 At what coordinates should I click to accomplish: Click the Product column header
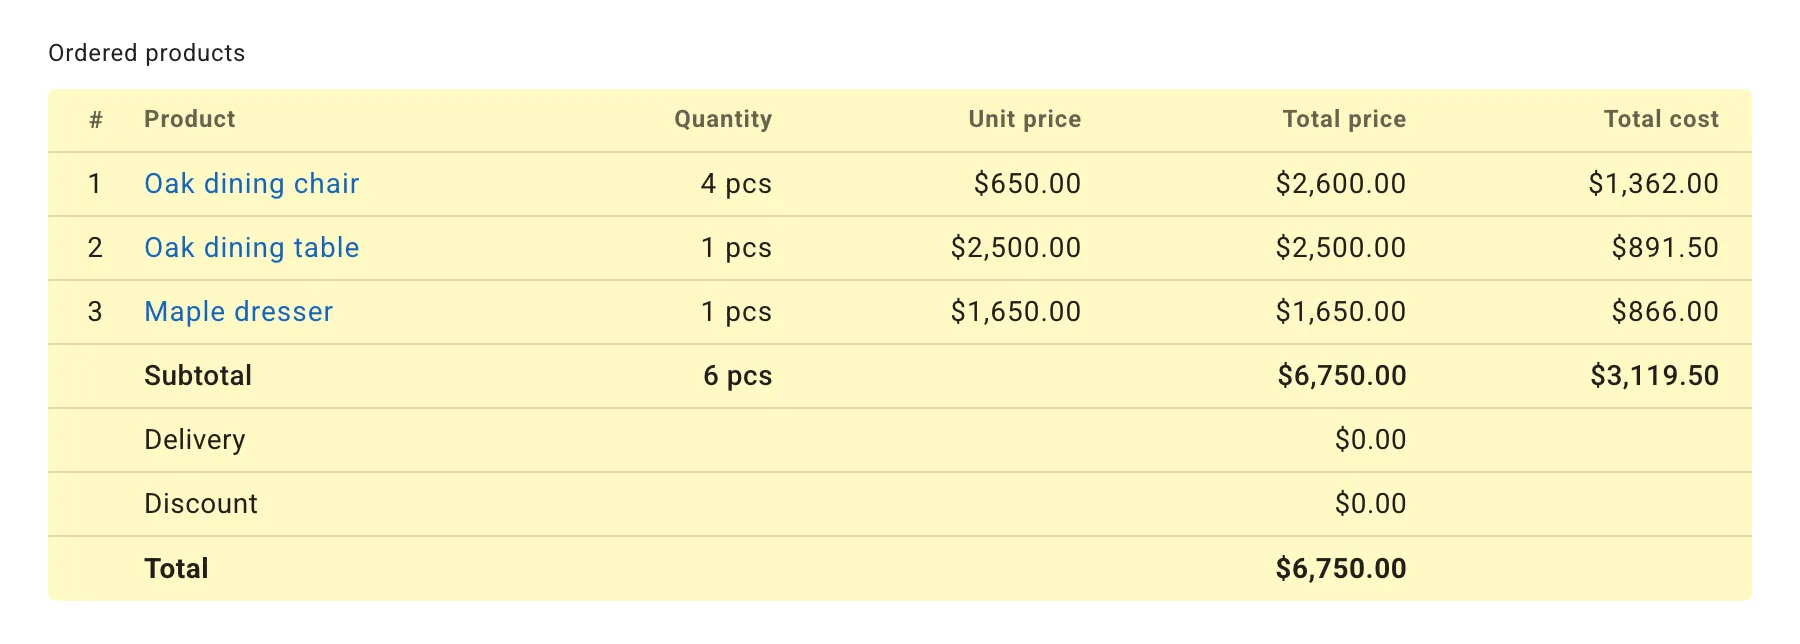(190, 119)
